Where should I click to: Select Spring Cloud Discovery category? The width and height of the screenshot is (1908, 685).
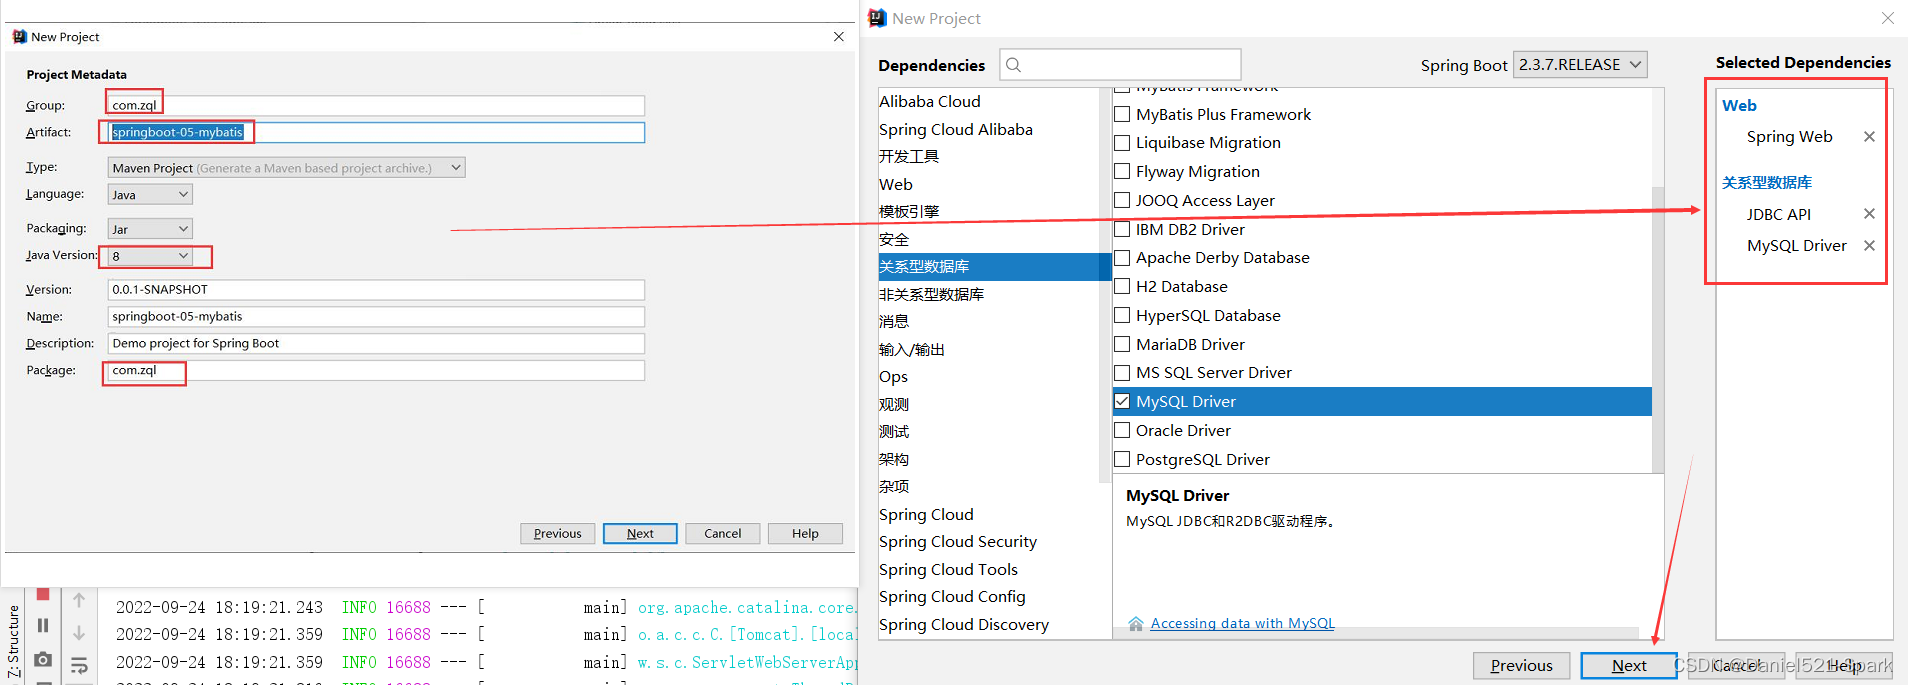[963, 624]
